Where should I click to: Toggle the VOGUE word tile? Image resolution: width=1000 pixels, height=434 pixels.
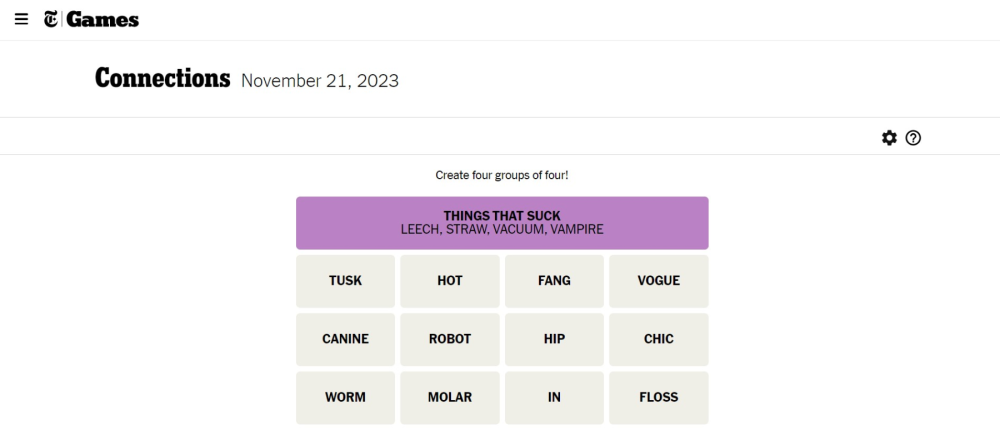[658, 281]
